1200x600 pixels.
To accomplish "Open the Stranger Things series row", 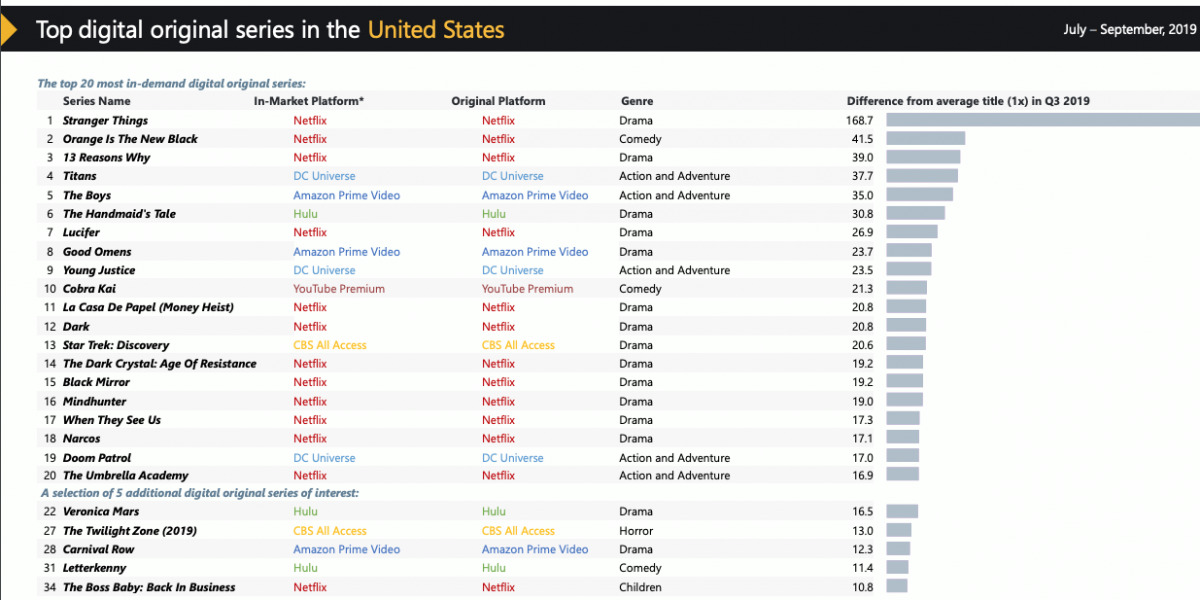I will [105, 121].
